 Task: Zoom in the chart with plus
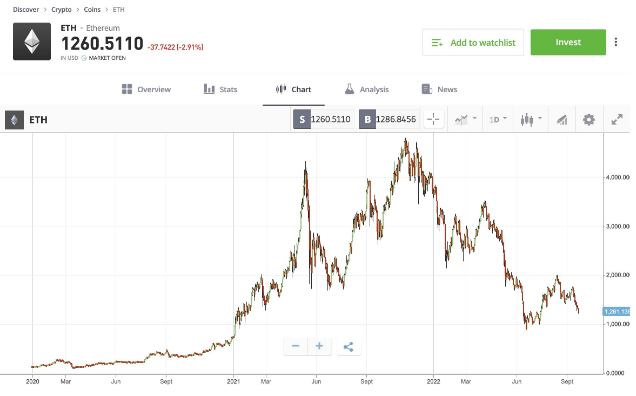(x=320, y=346)
